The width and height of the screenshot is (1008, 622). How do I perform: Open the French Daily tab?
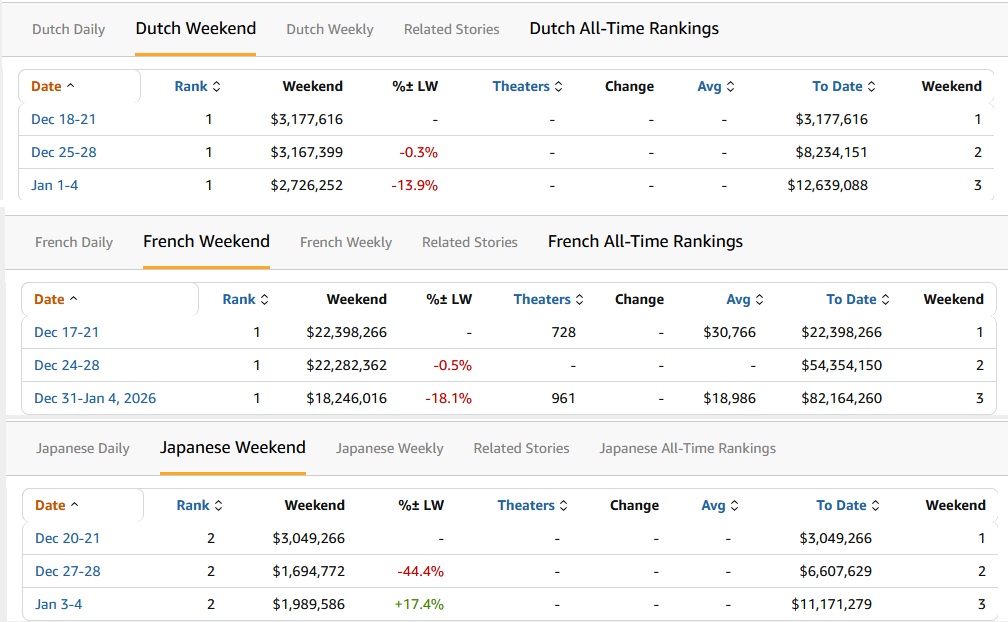tap(74, 242)
